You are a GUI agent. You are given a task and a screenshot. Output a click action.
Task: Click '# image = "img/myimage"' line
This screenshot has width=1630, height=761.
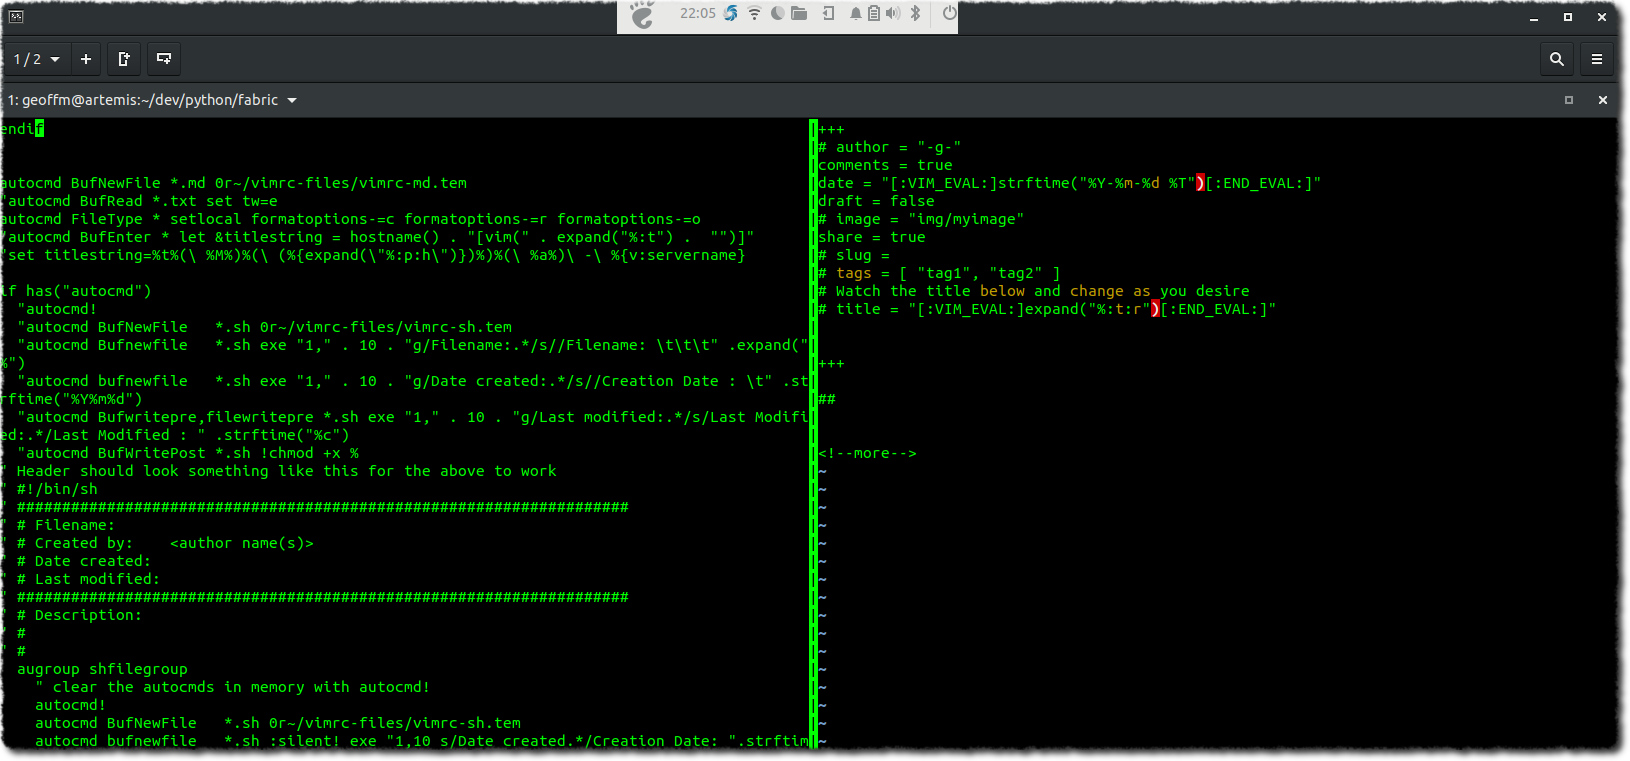point(921,219)
